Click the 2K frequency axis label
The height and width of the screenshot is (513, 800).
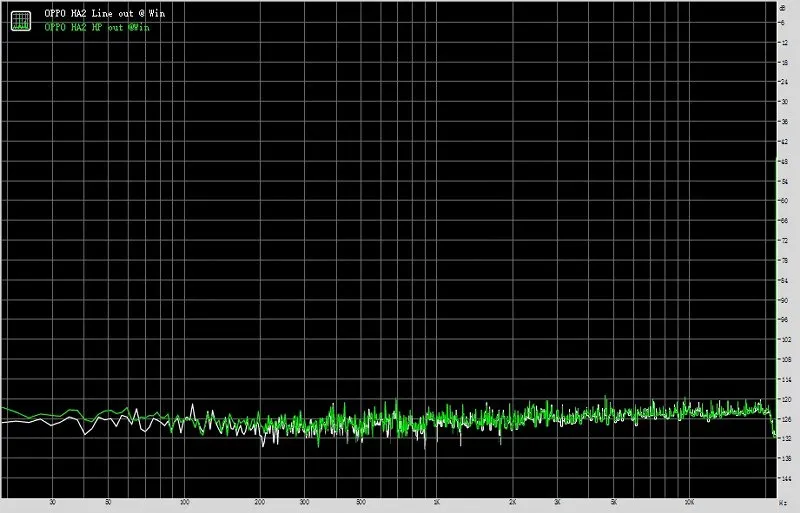tap(512, 502)
